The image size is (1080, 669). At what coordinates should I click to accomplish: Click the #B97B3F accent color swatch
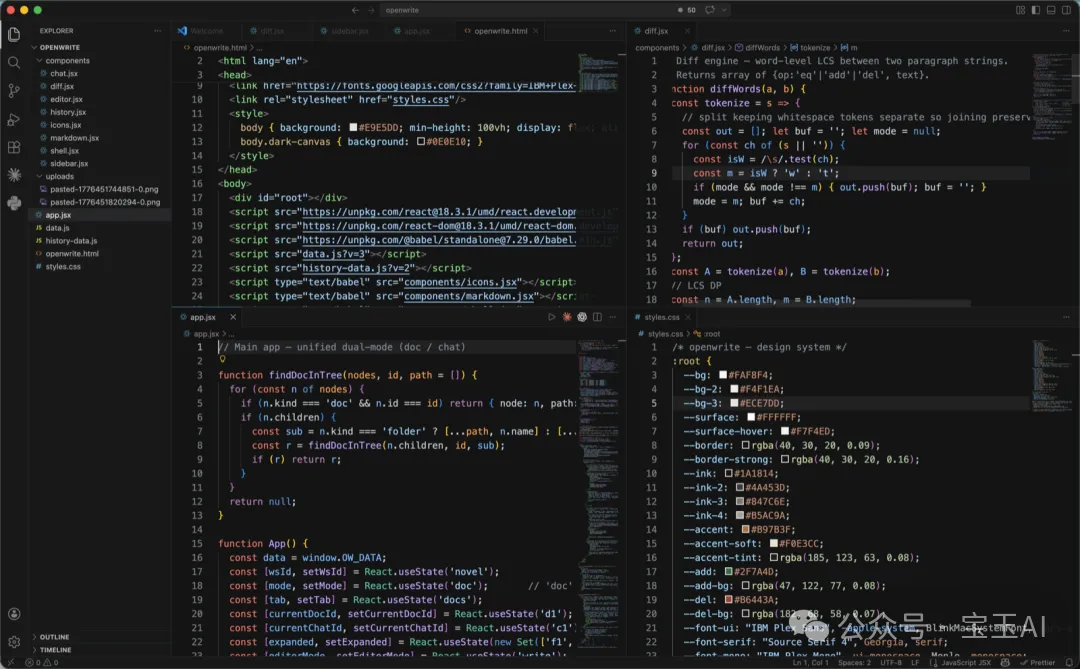[745, 530]
